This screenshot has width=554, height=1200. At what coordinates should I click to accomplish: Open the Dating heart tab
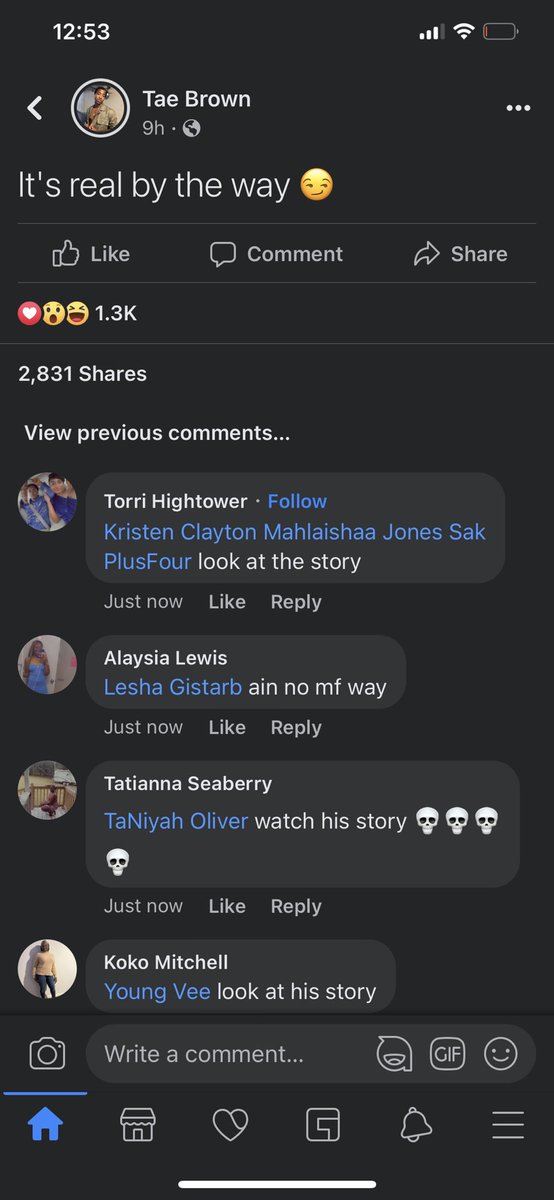pos(230,1125)
